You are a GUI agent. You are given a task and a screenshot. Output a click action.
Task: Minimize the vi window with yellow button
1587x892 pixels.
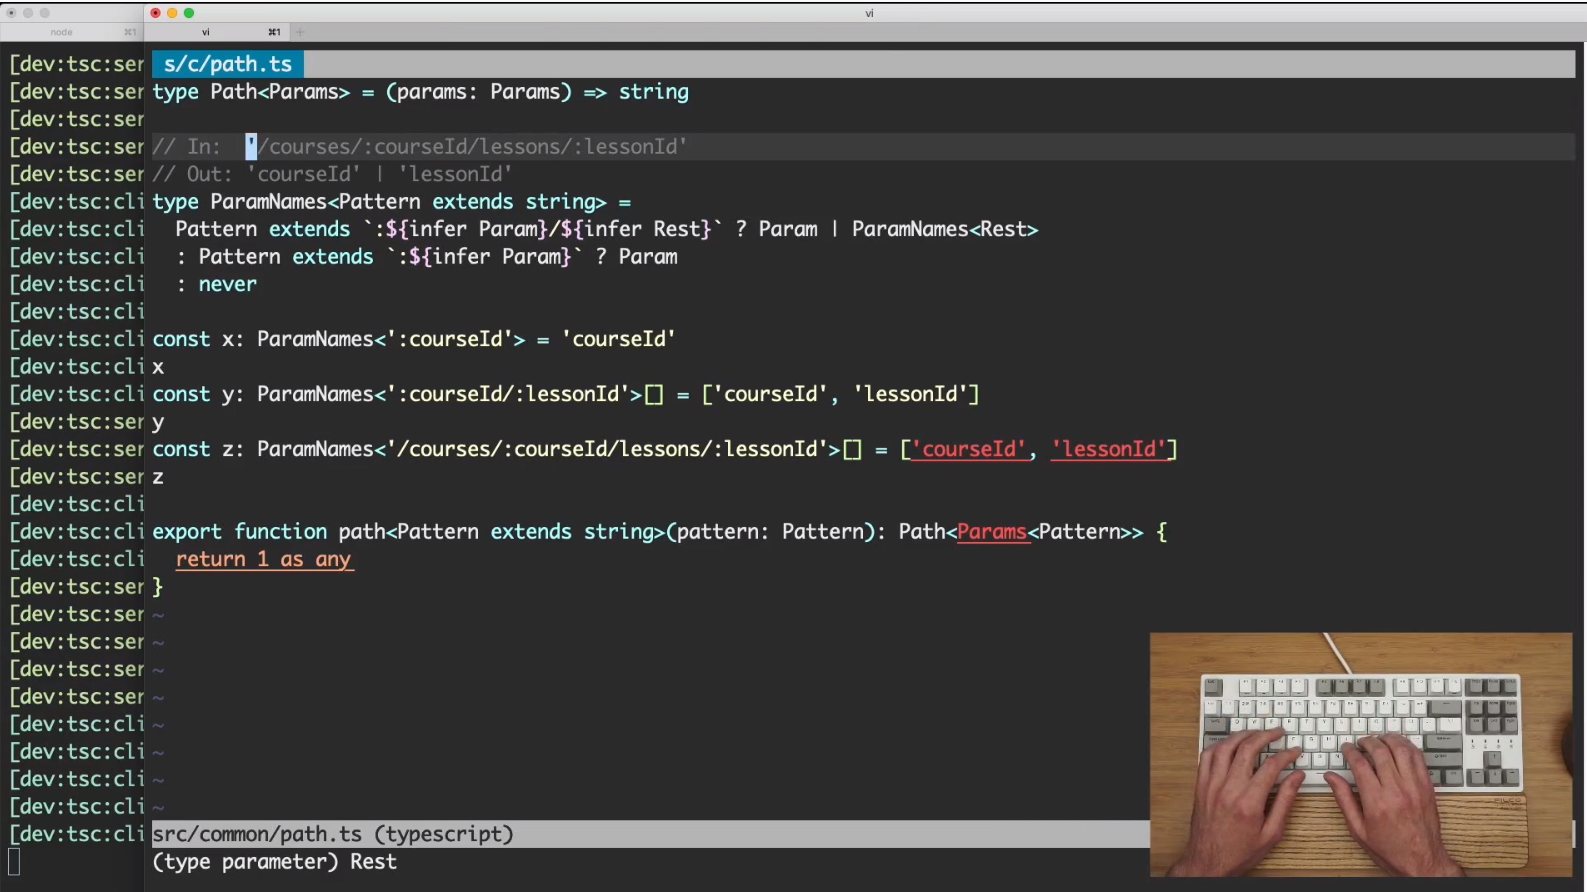[172, 13]
